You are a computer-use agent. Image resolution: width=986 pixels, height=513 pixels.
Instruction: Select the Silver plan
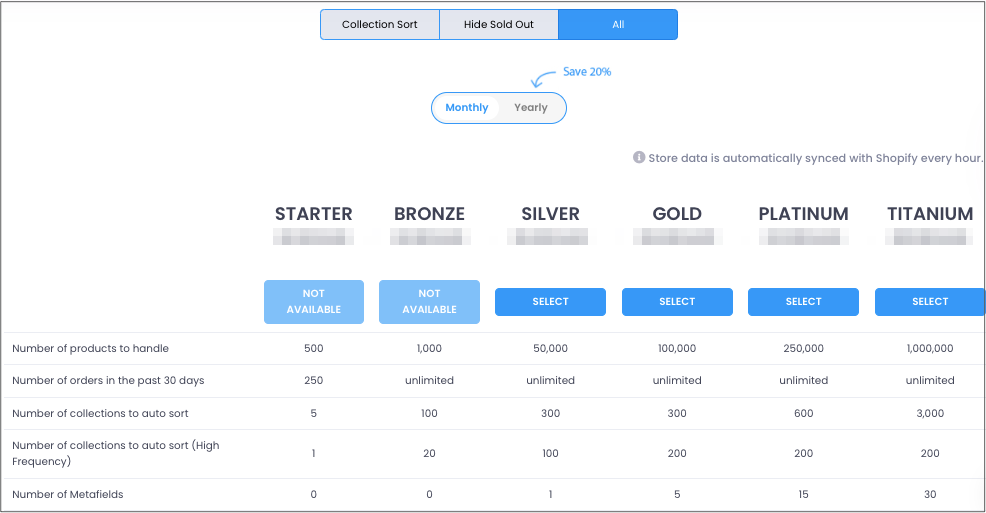tap(550, 302)
